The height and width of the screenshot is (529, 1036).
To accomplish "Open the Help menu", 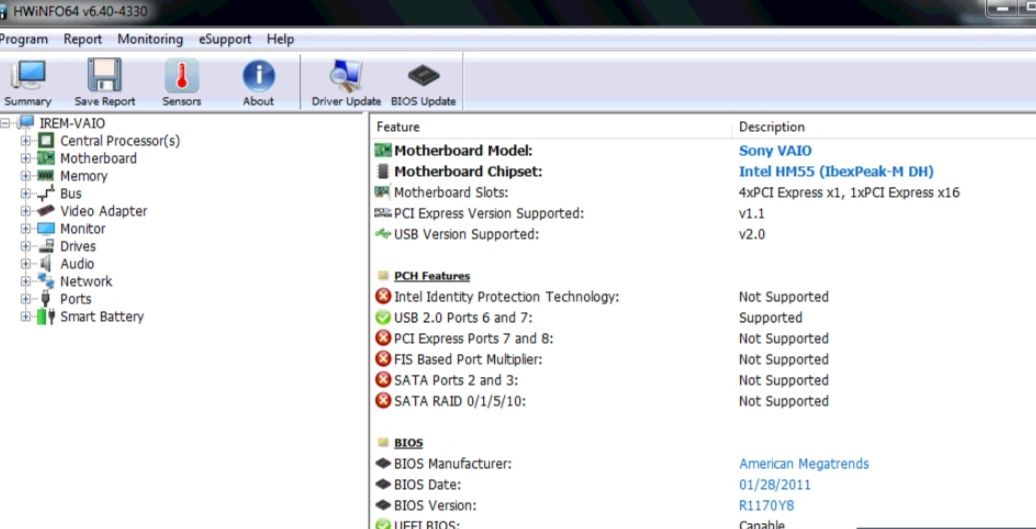I will (x=280, y=40).
